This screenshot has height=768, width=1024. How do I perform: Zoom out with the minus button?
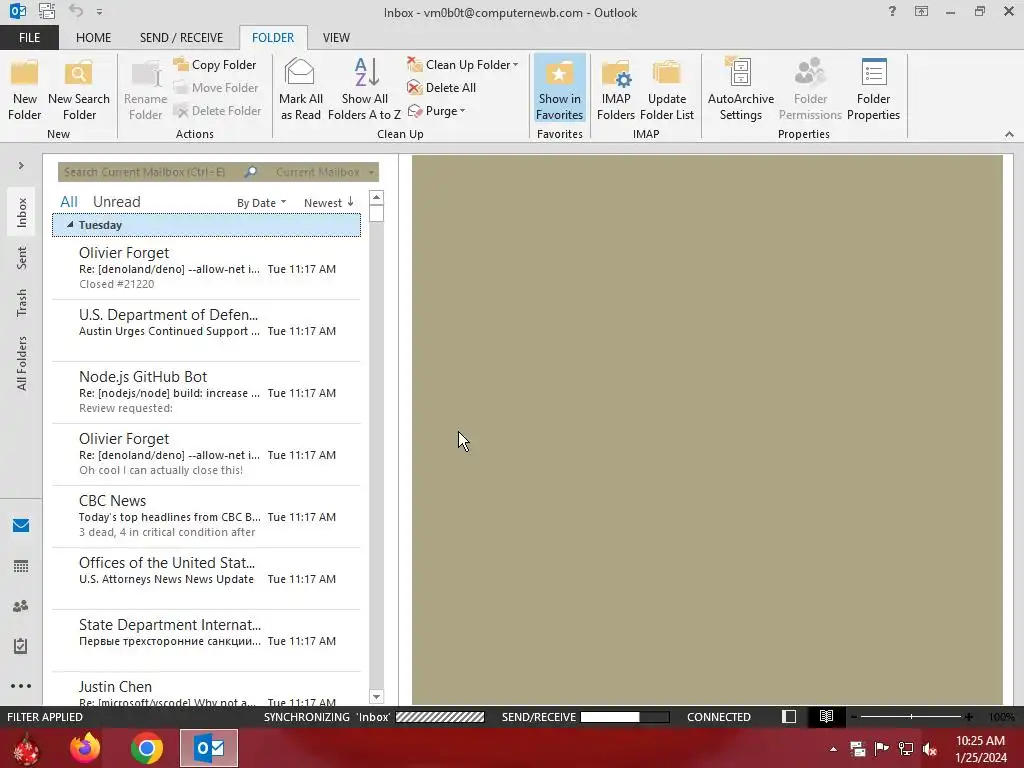tap(854, 717)
